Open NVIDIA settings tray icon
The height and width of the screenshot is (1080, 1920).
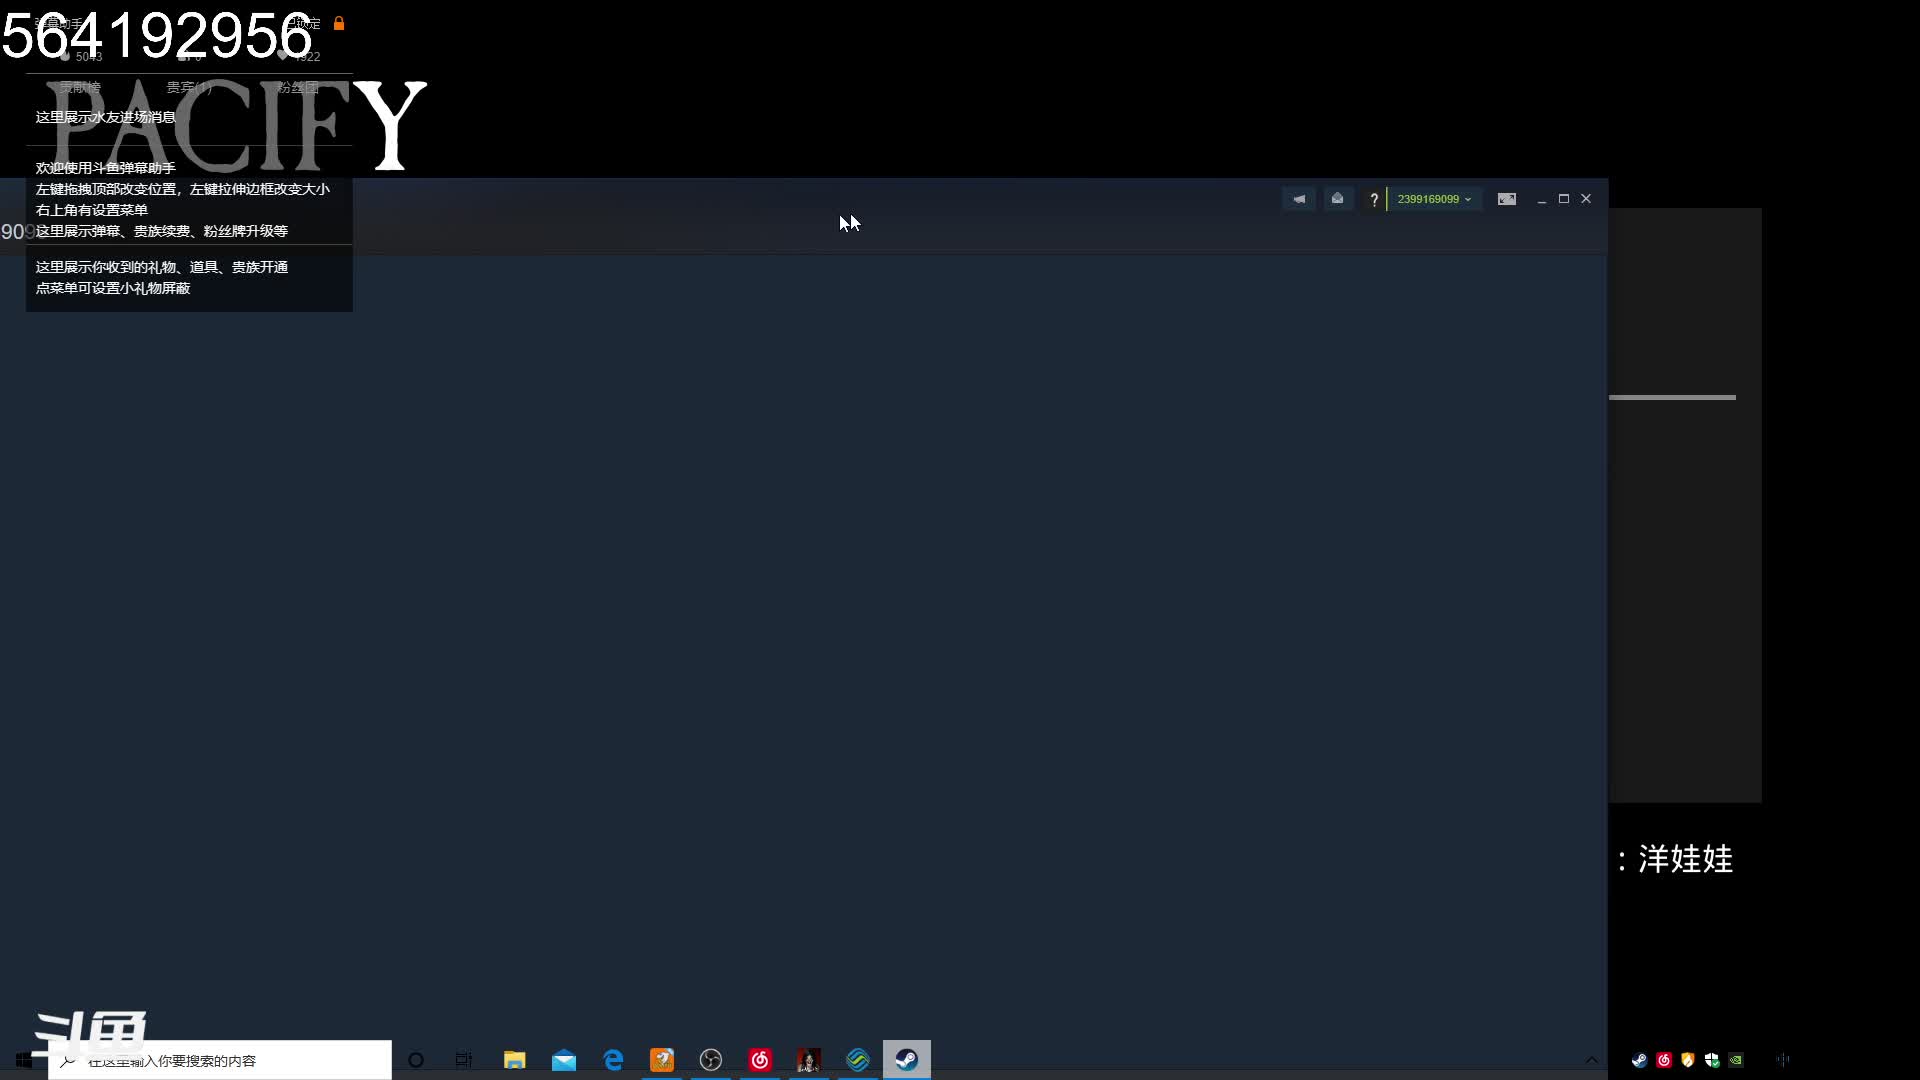point(1736,1060)
